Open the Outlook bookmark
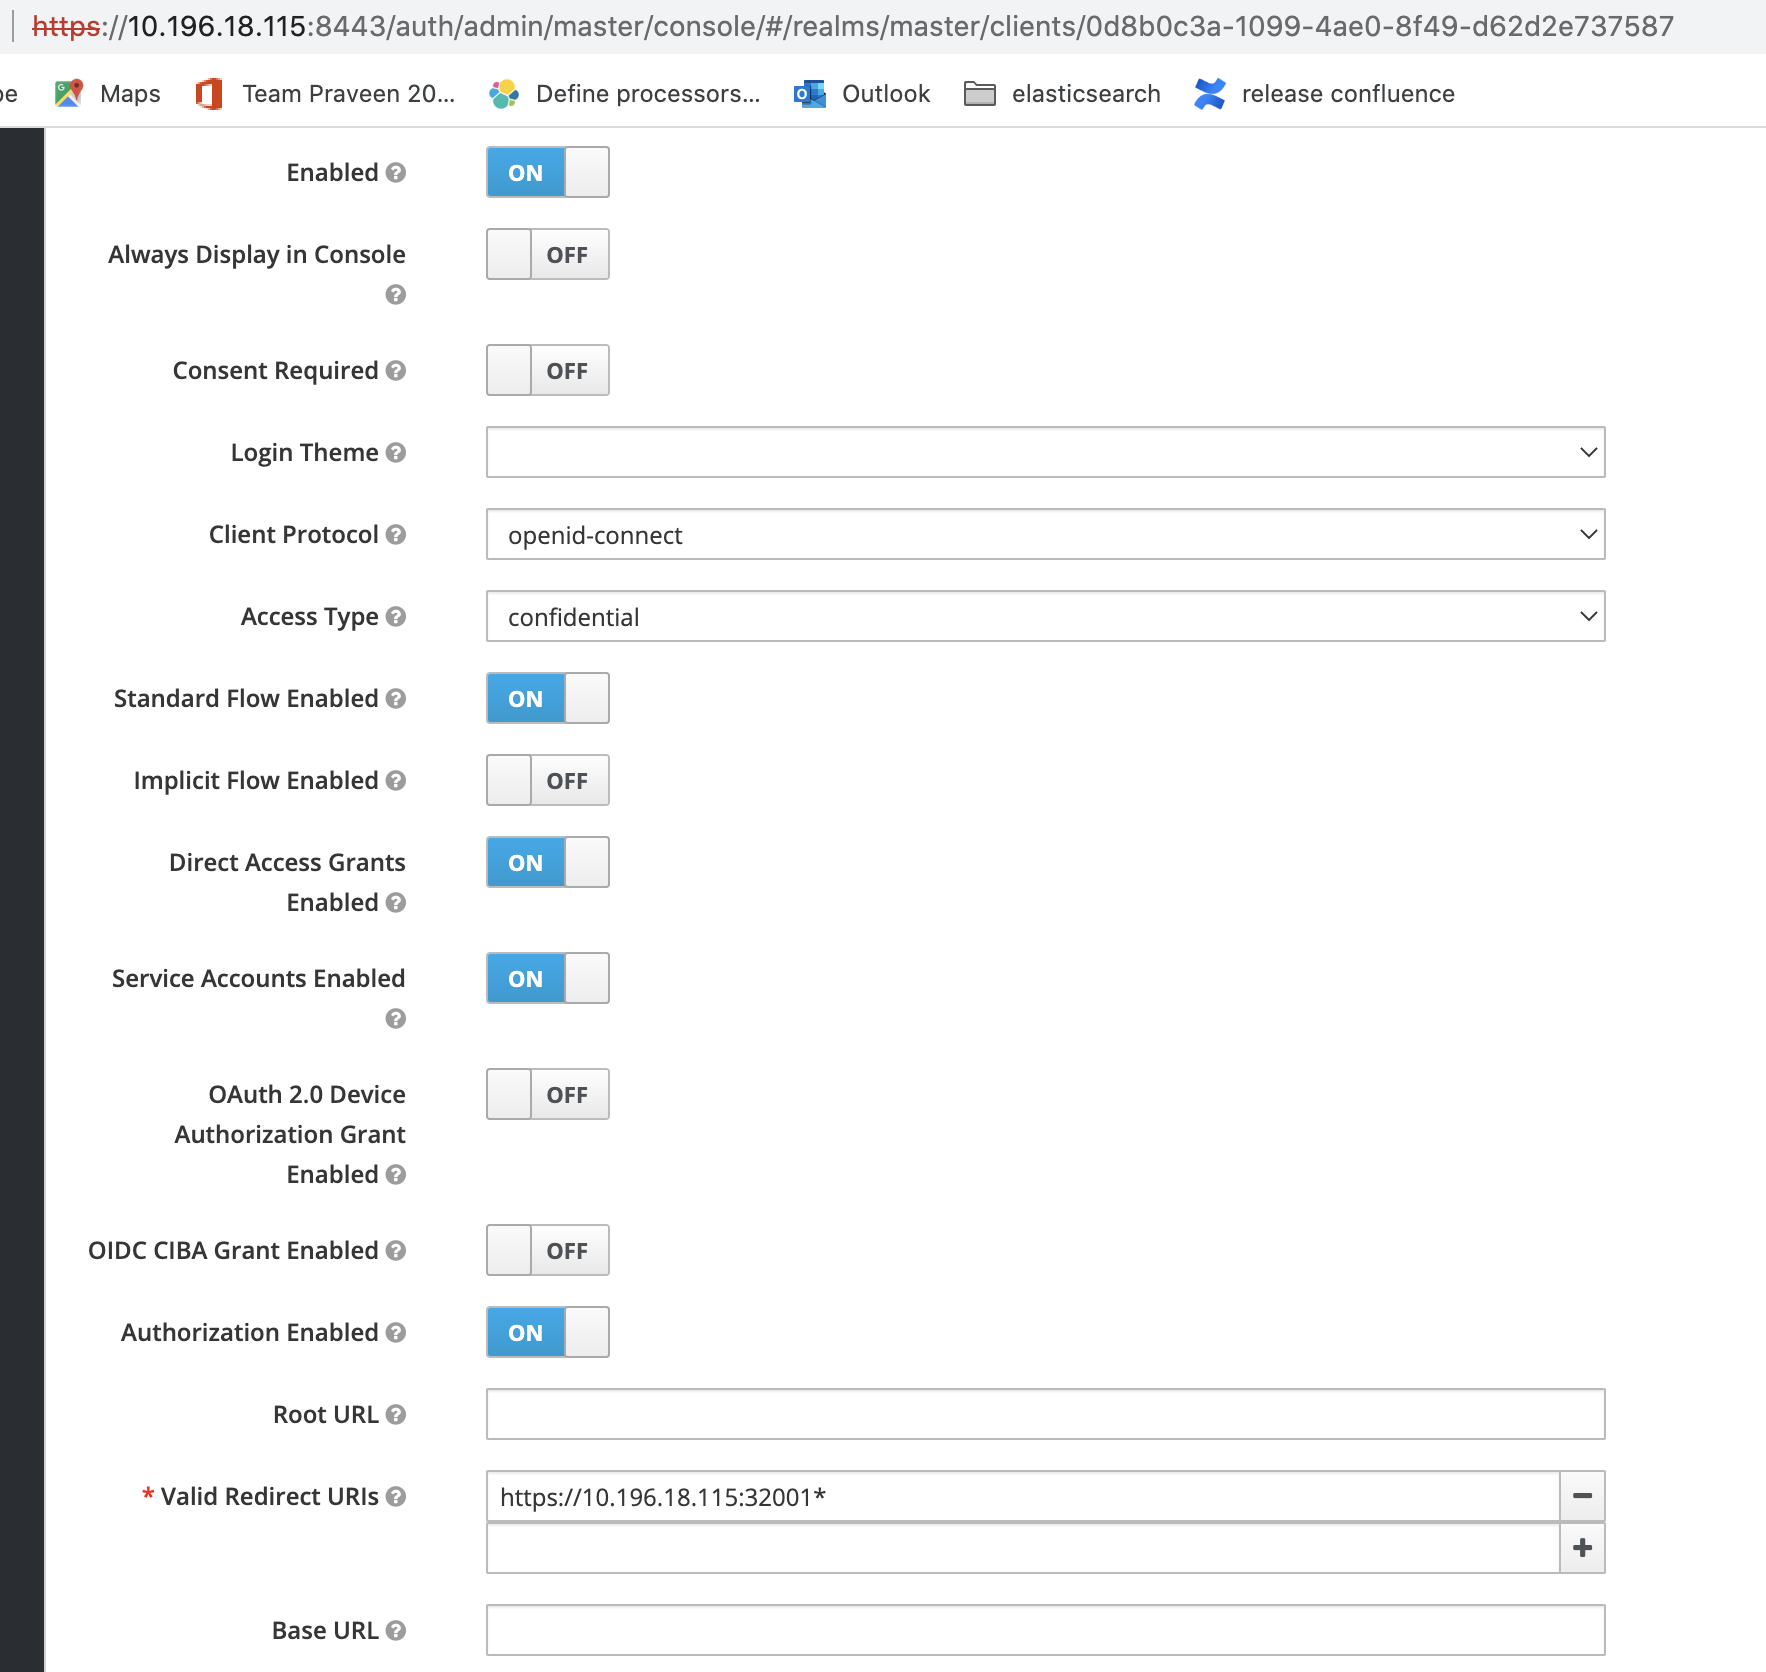Screen dimensions: 1766x1672 pyautogui.click(x=862, y=94)
